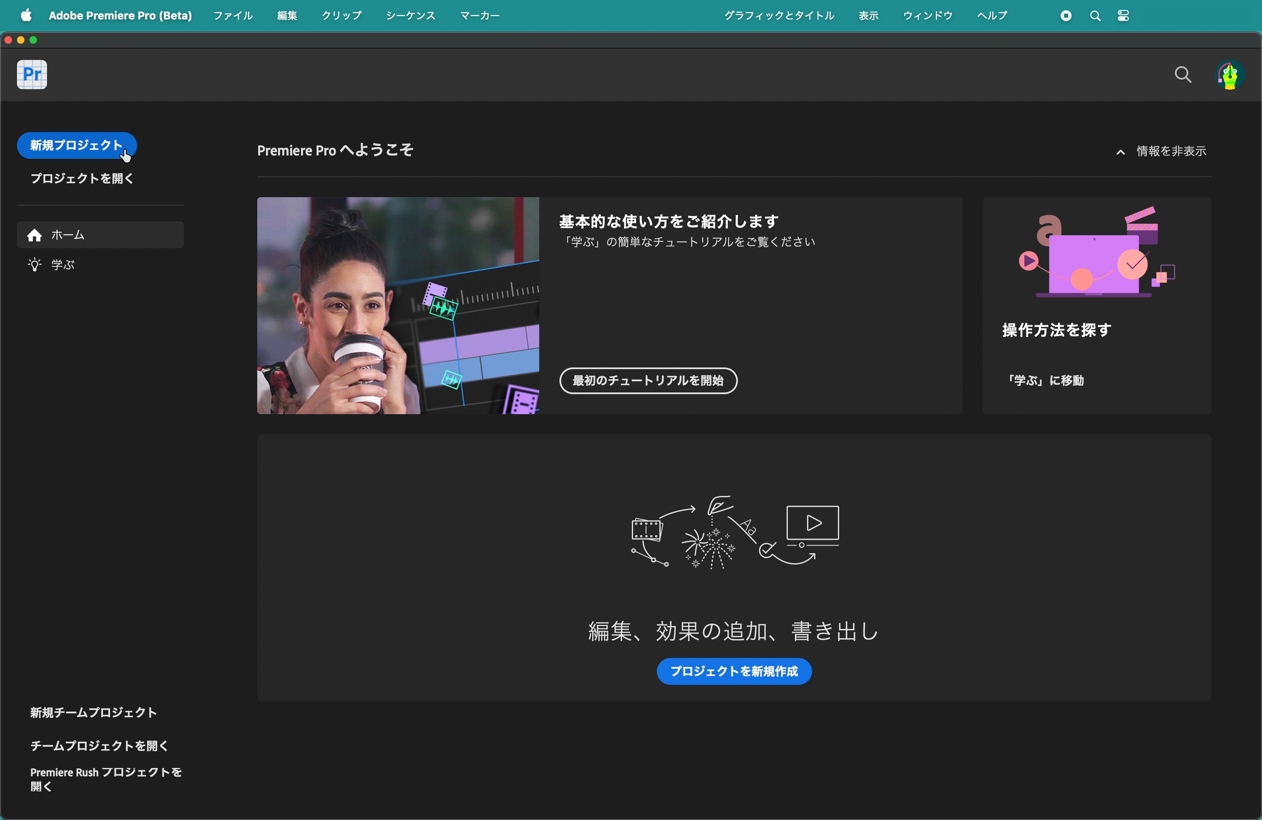Click the 「学ぶ」に移動 link
1262x820 pixels.
pyautogui.click(x=1045, y=381)
